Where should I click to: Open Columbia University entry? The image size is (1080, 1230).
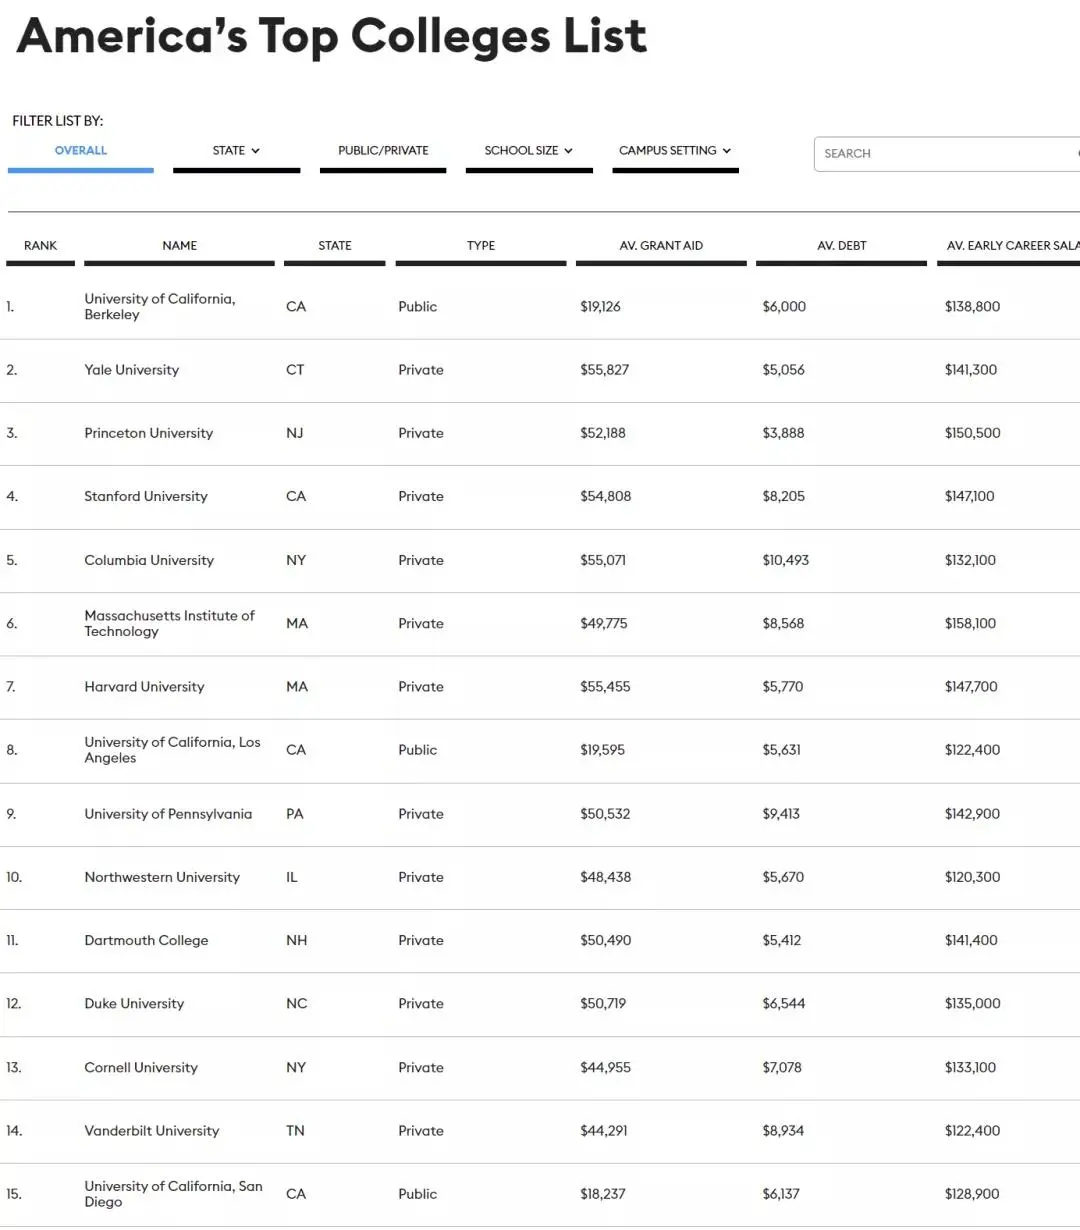point(149,560)
